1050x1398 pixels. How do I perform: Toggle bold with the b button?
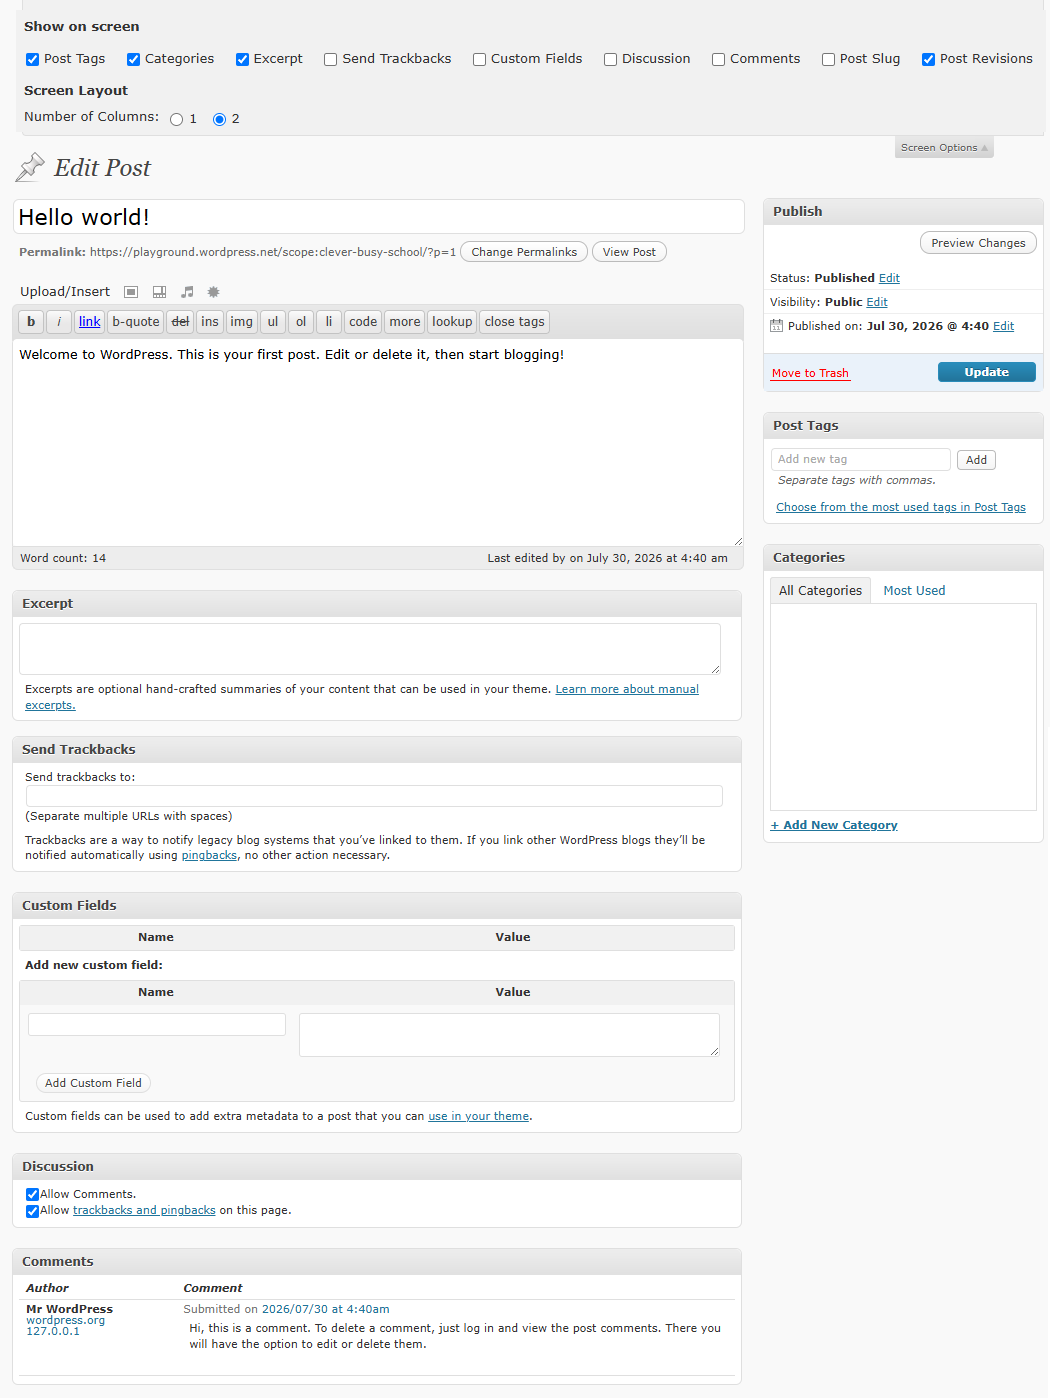click(x=31, y=322)
